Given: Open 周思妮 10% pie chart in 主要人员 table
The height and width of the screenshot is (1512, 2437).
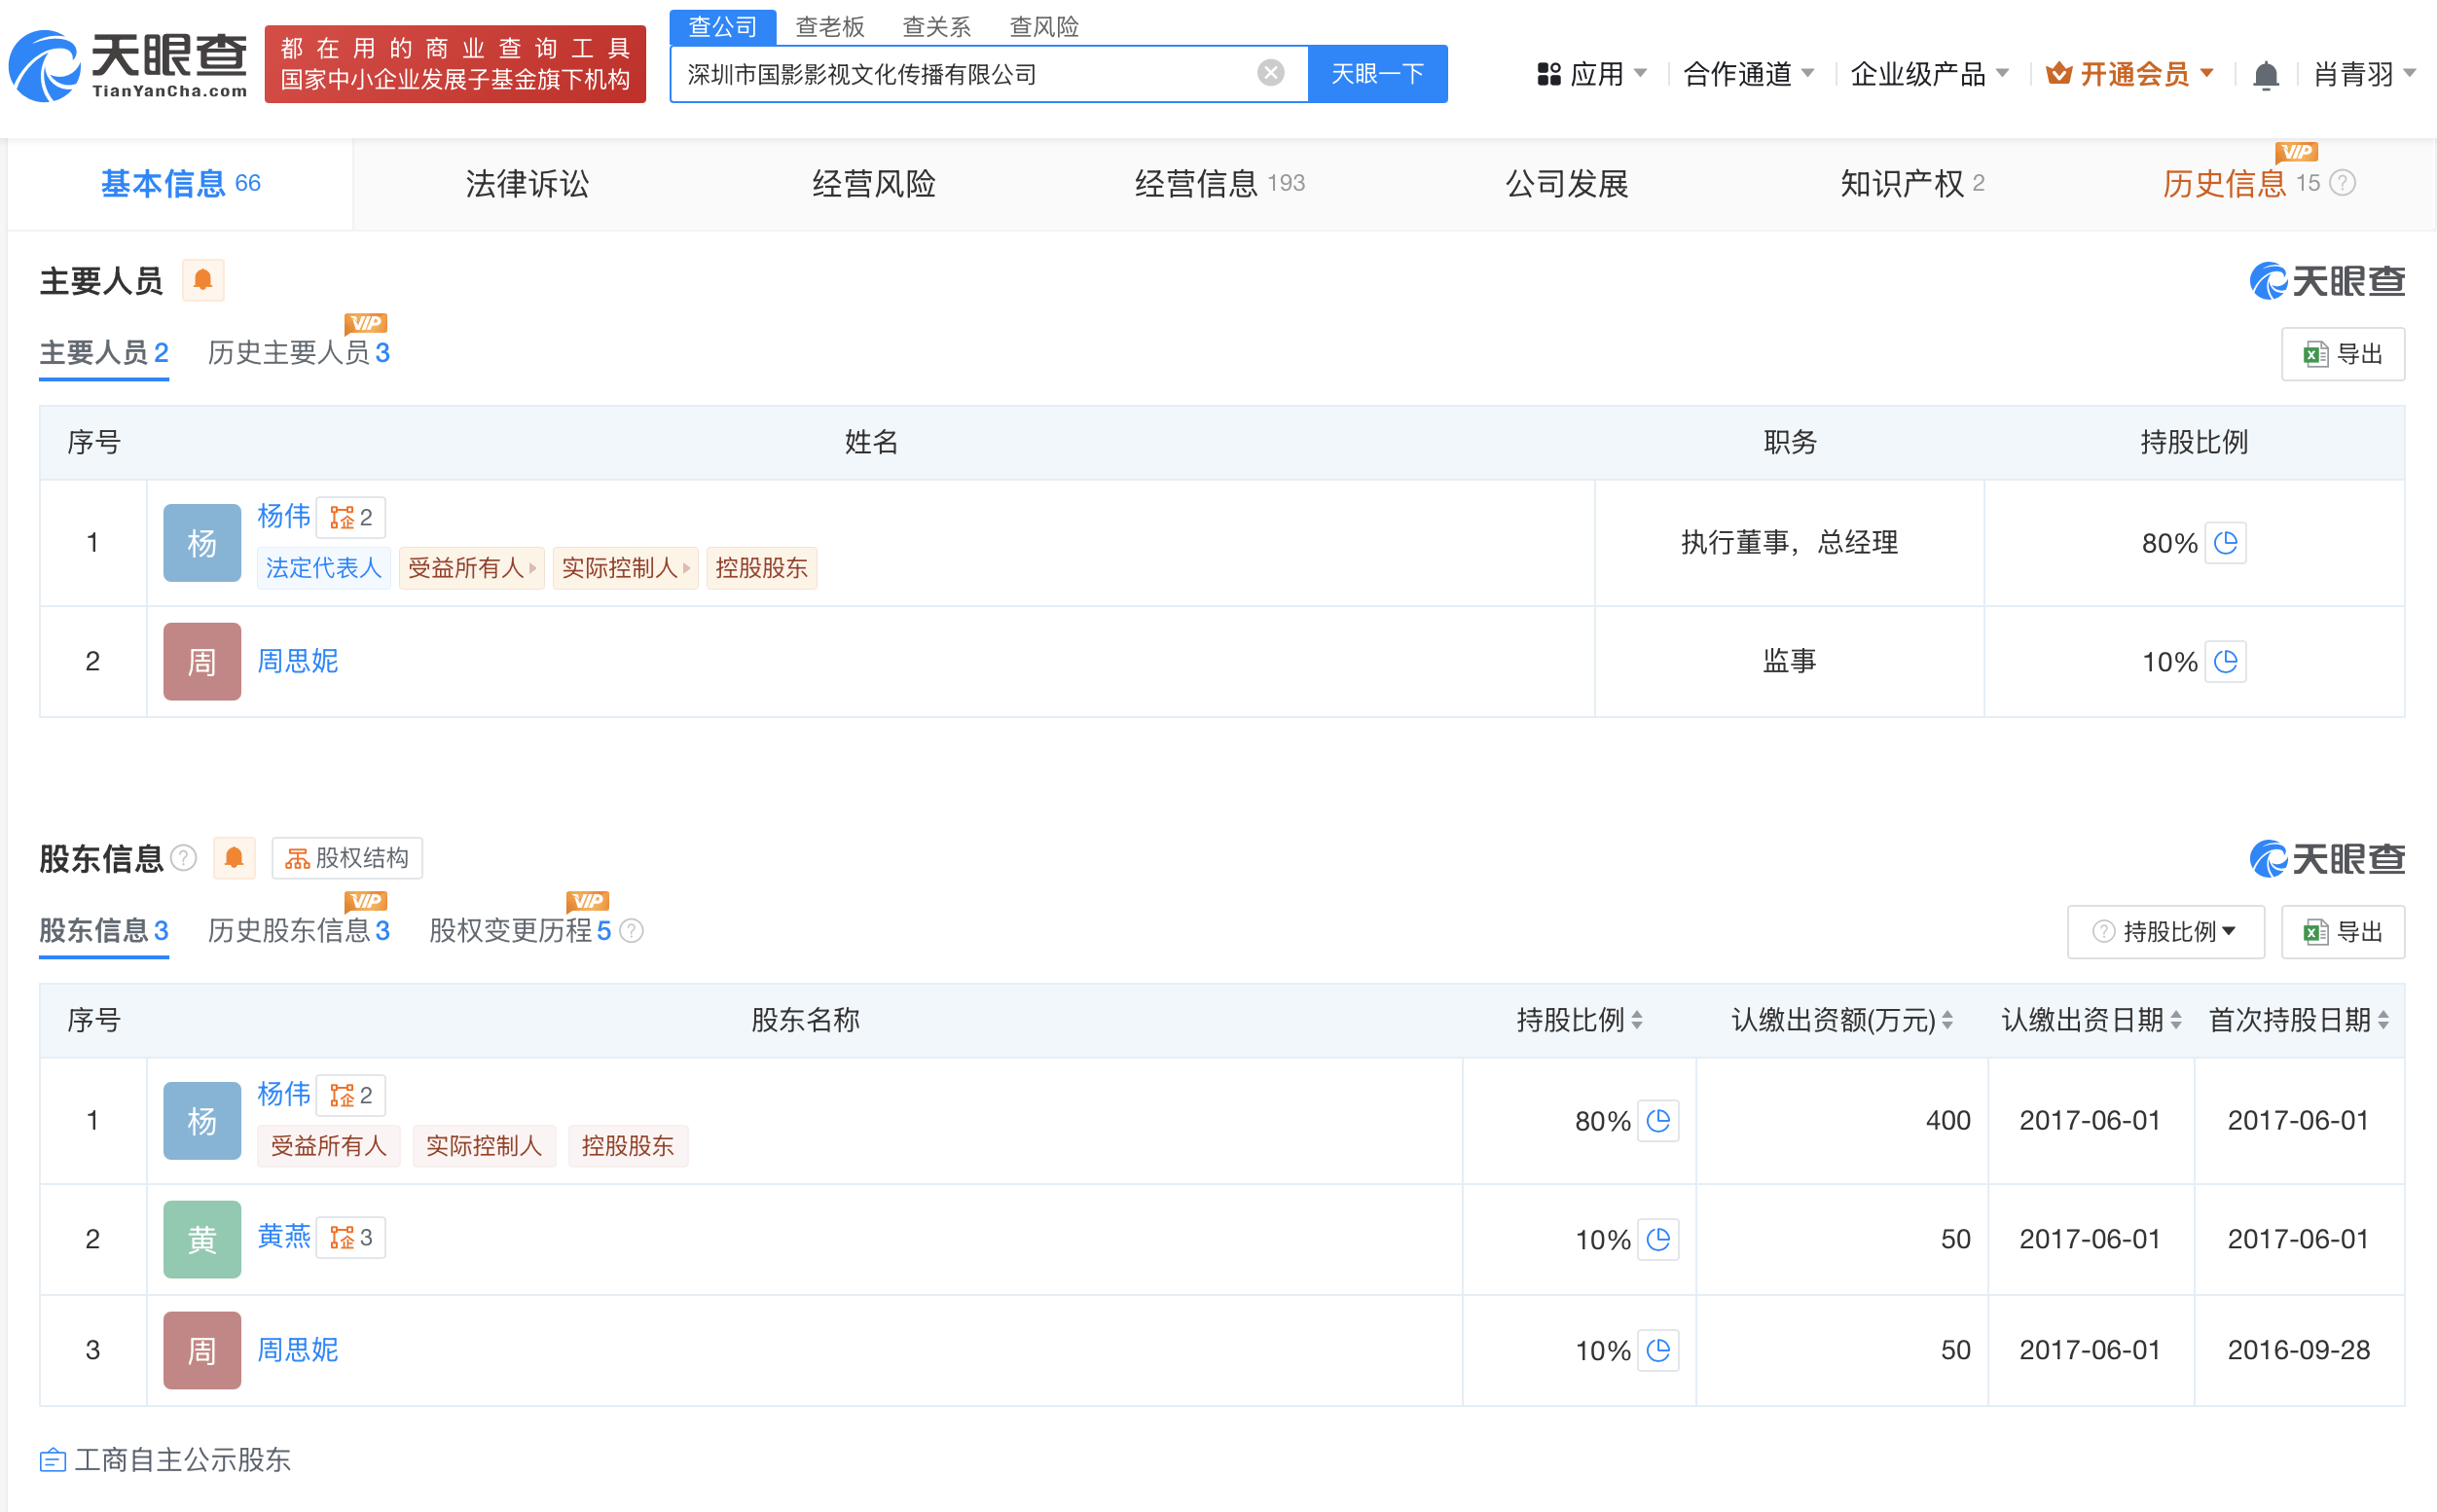Looking at the screenshot, I should pyautogui.click(x=2225, y=662).
